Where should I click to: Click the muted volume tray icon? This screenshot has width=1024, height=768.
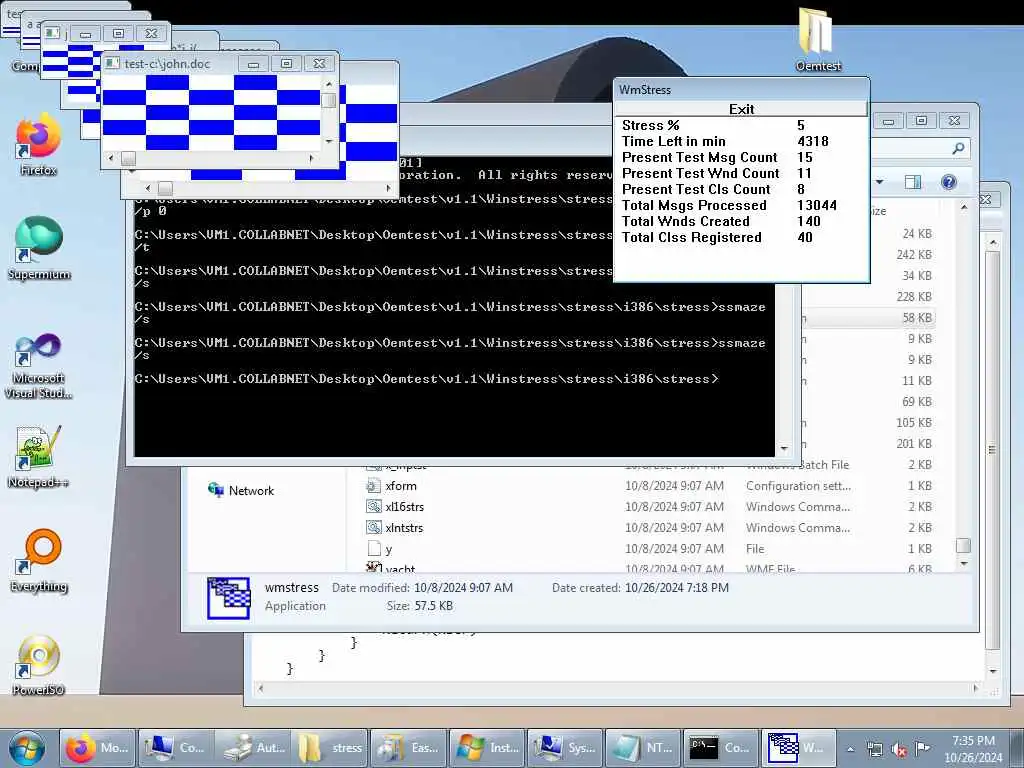tap(899, 750)
